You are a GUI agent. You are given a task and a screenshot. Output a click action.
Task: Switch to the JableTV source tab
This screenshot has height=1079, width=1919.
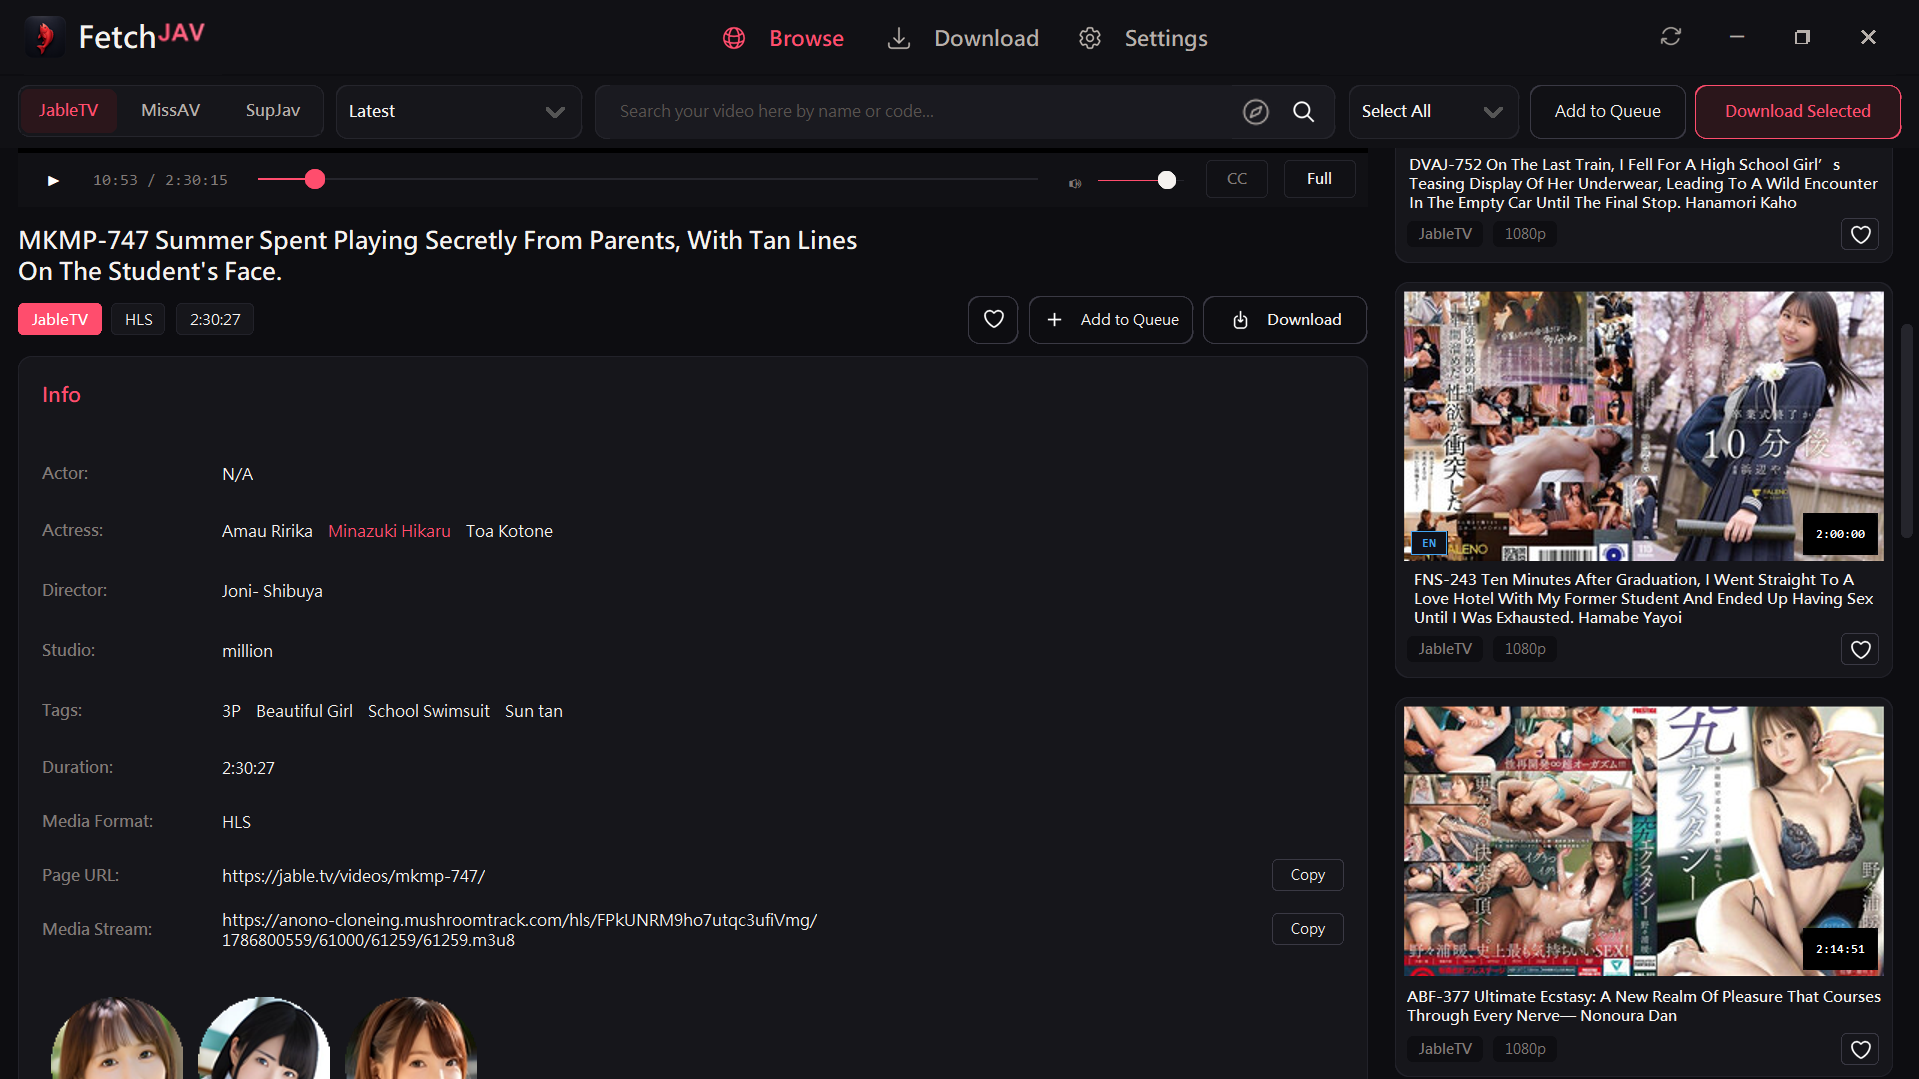click(69, 111)
